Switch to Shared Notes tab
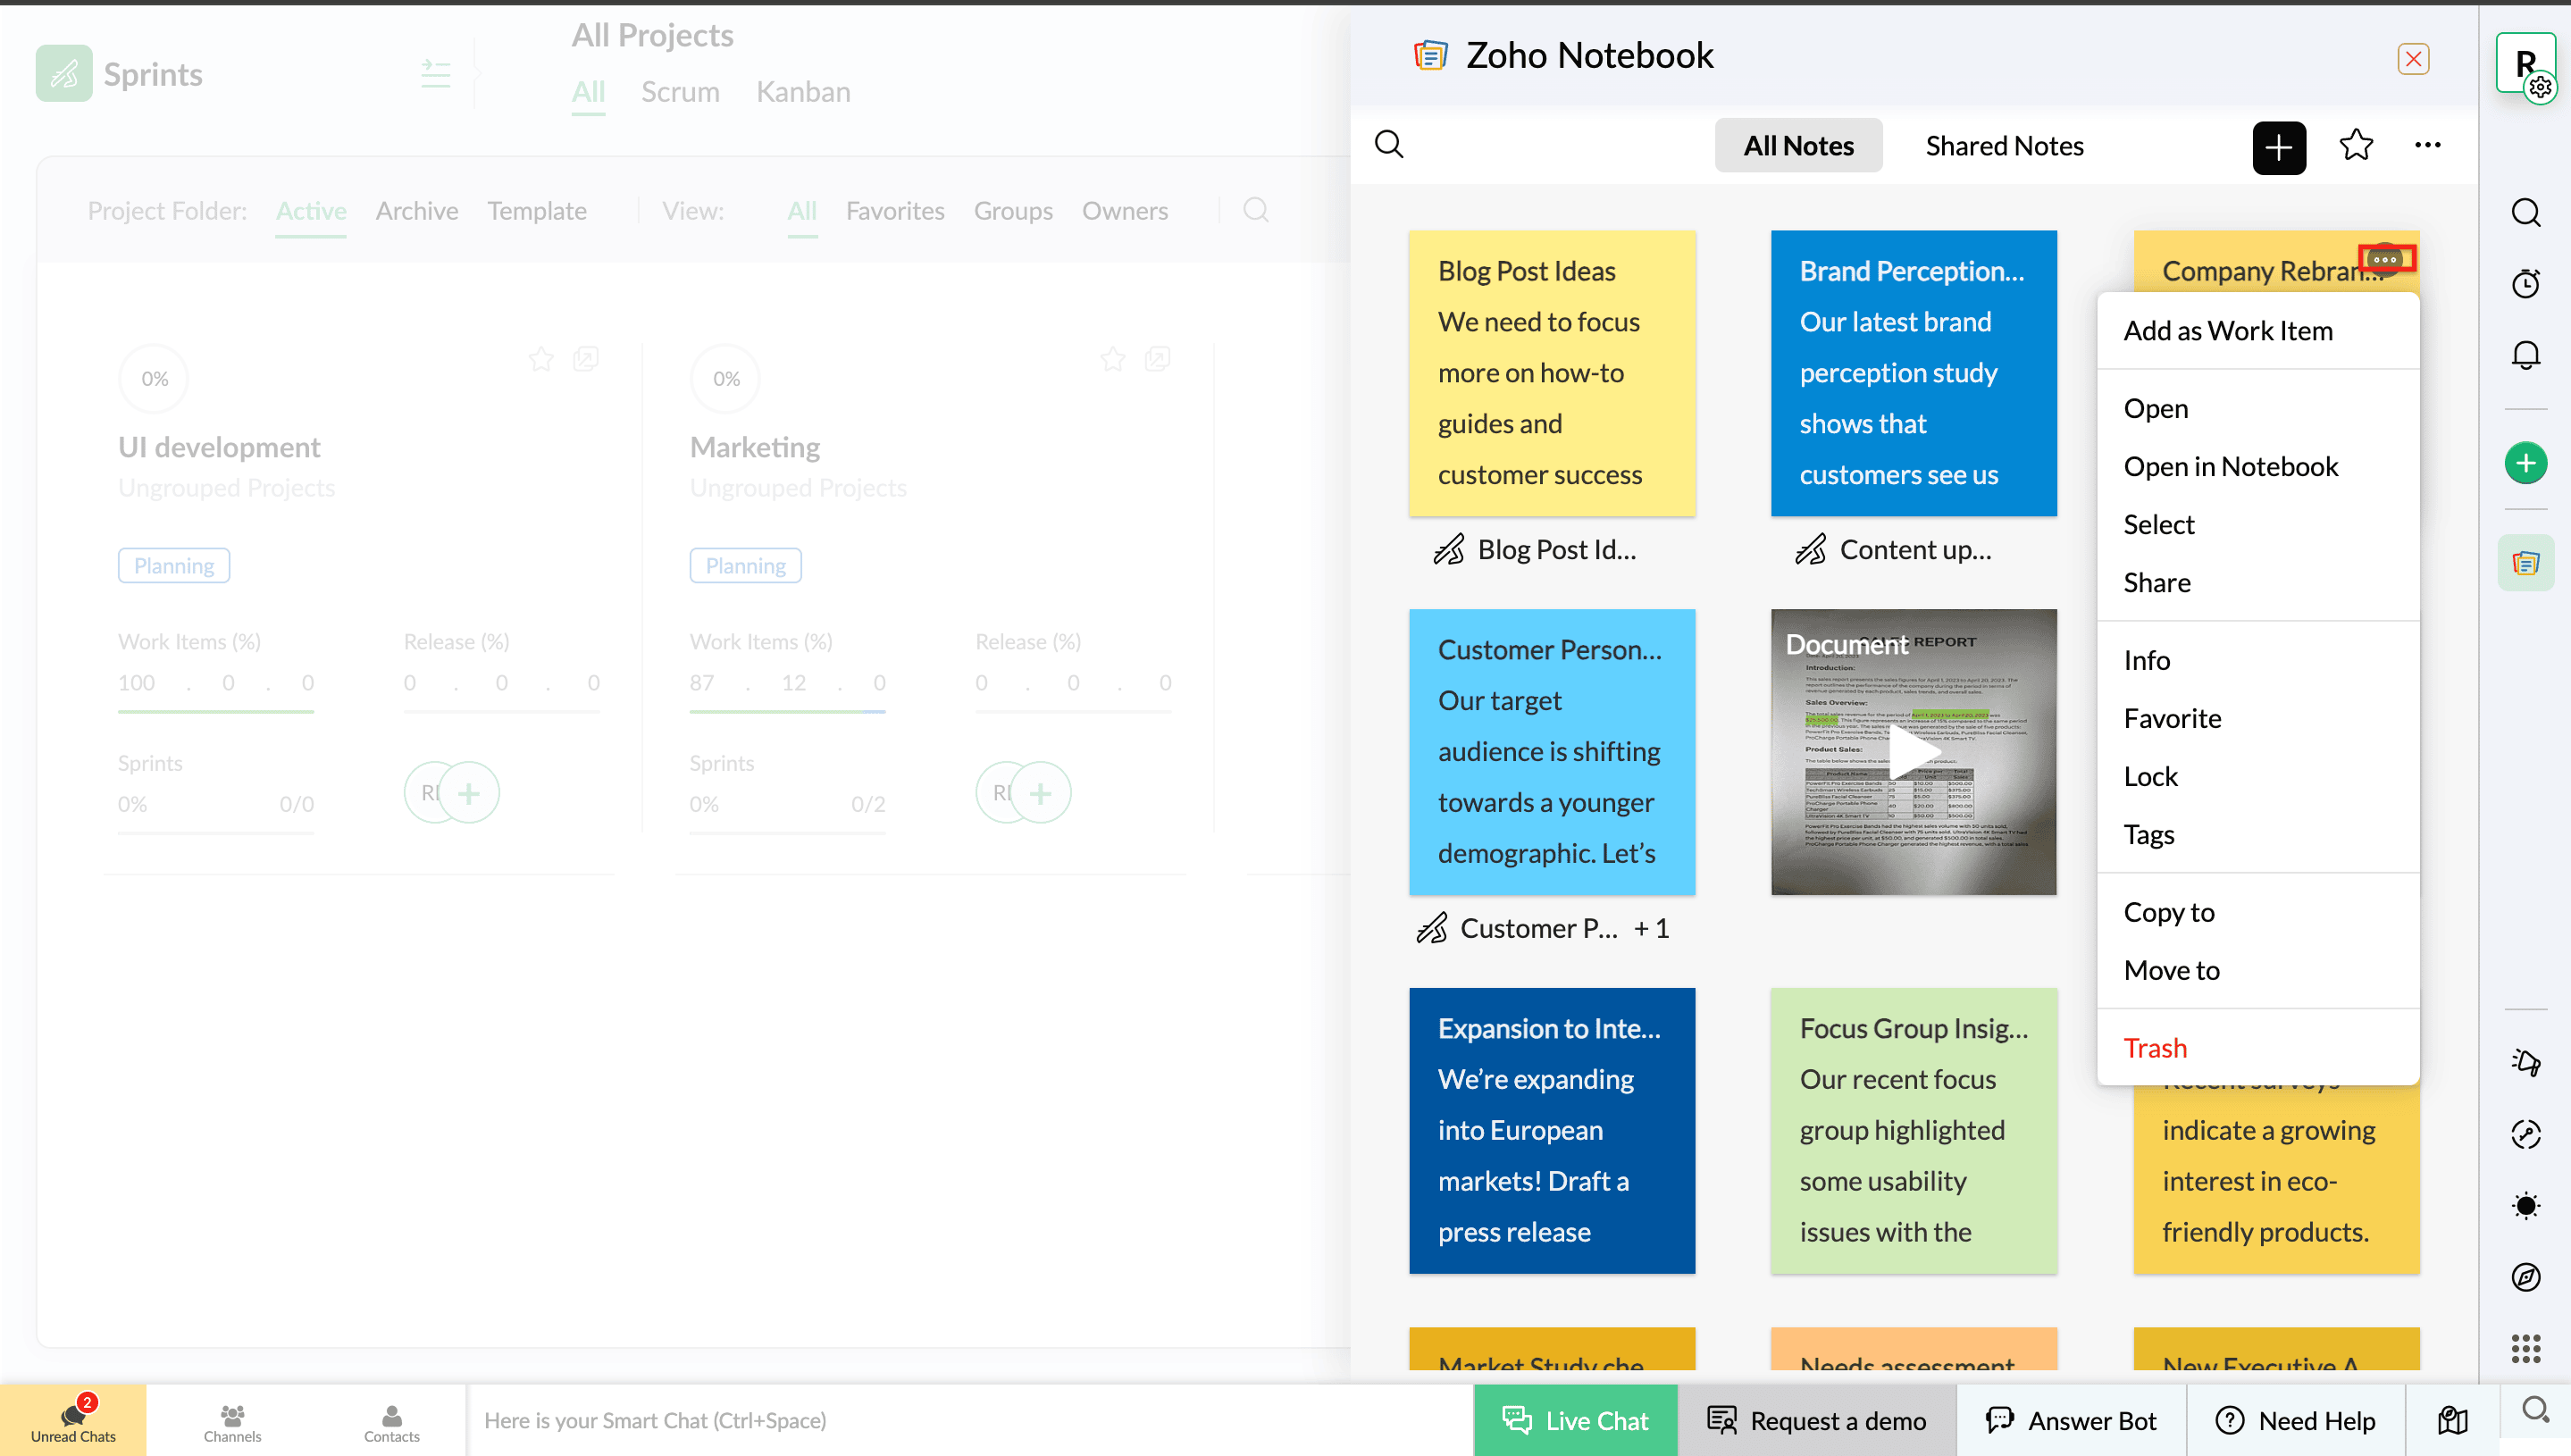2571x1456 pixels. (x=2004, y=146)
